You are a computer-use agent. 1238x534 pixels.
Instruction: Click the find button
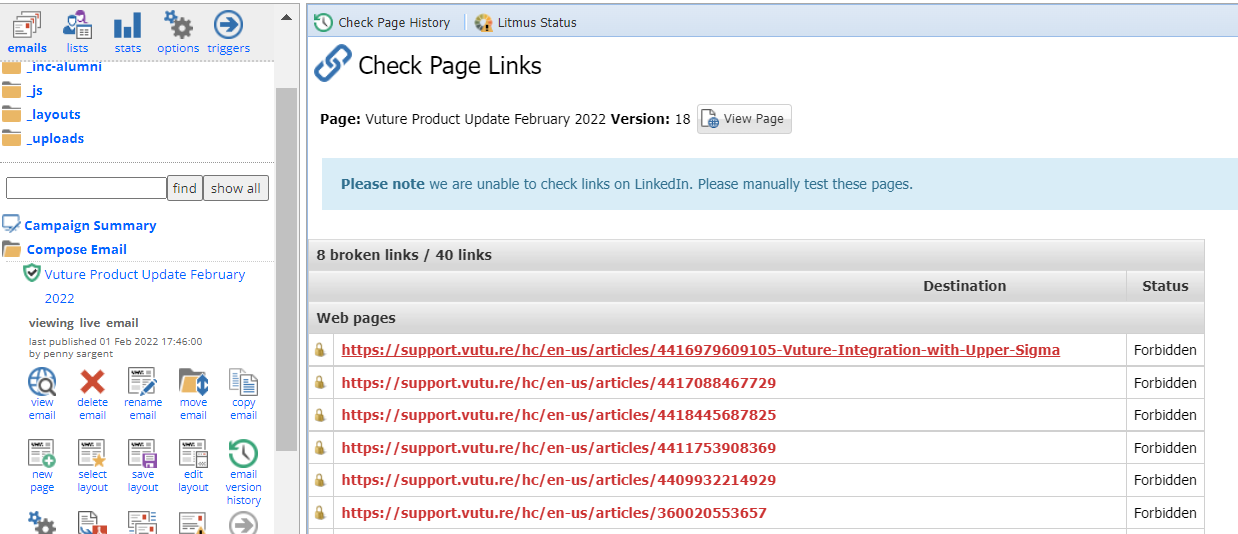(x=185, y=188)
